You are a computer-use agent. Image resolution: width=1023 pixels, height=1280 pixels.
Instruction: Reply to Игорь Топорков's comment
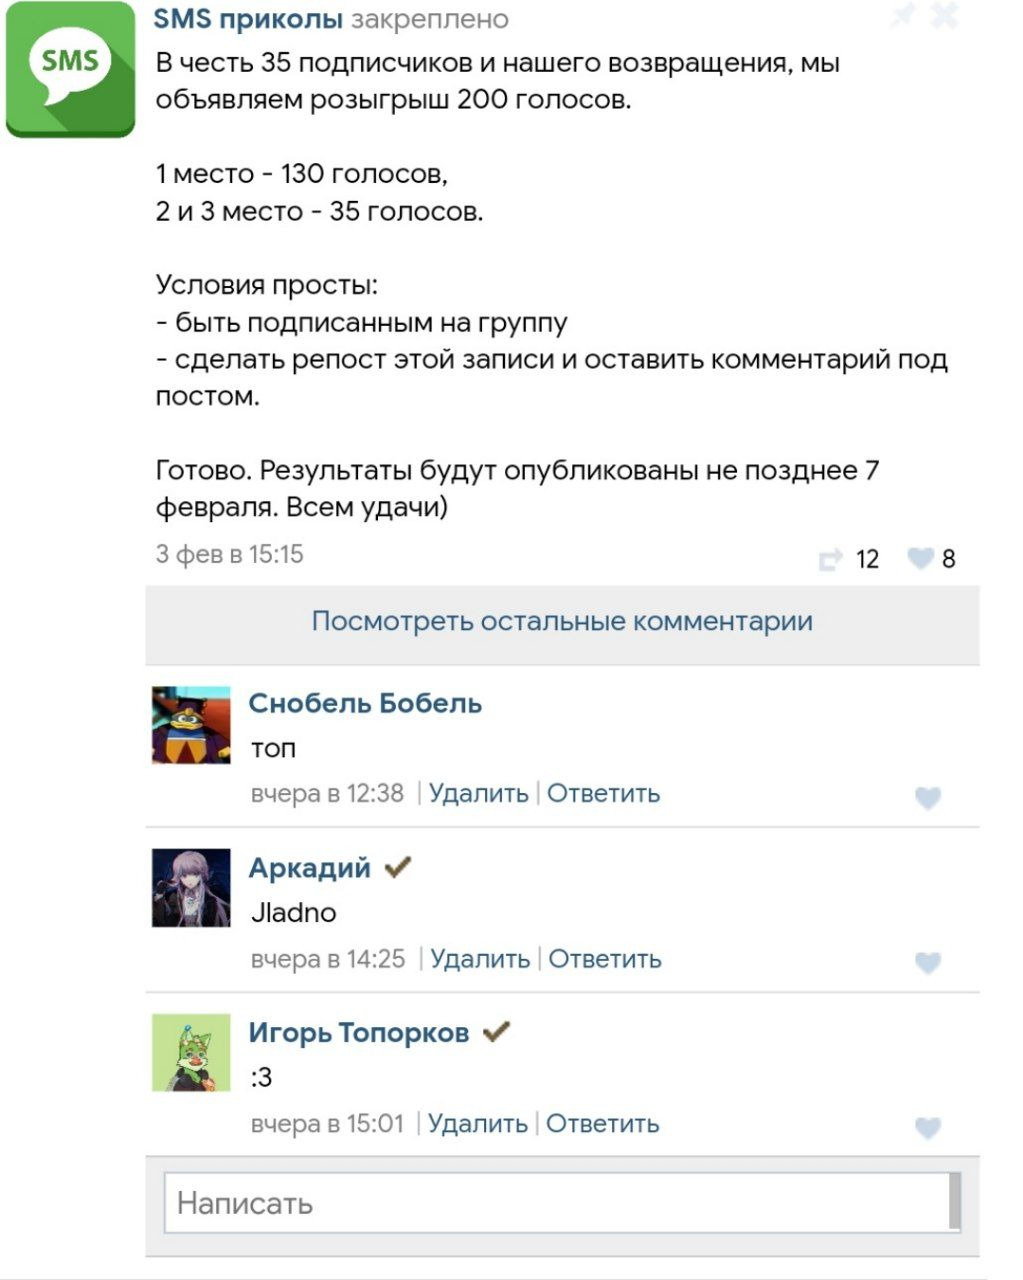click(x=602, y=1124)
